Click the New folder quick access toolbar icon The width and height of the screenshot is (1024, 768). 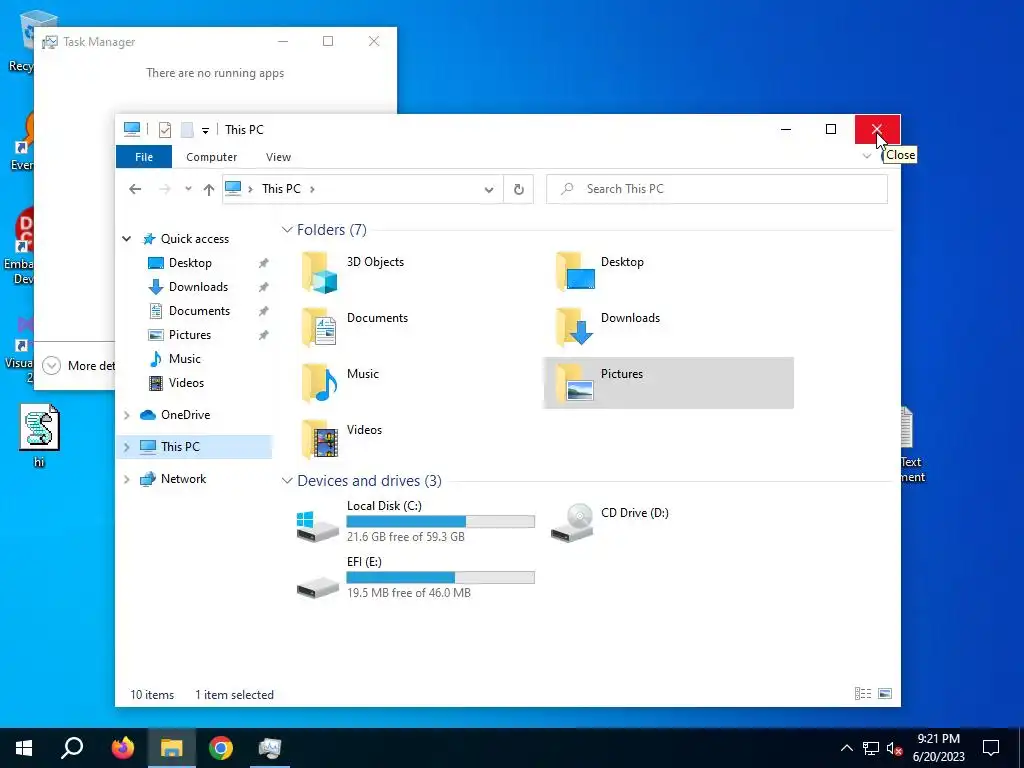click(187, 130)
